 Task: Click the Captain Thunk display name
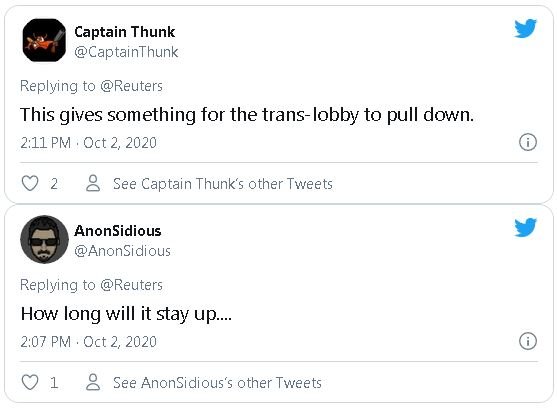[x=125, y=32]
